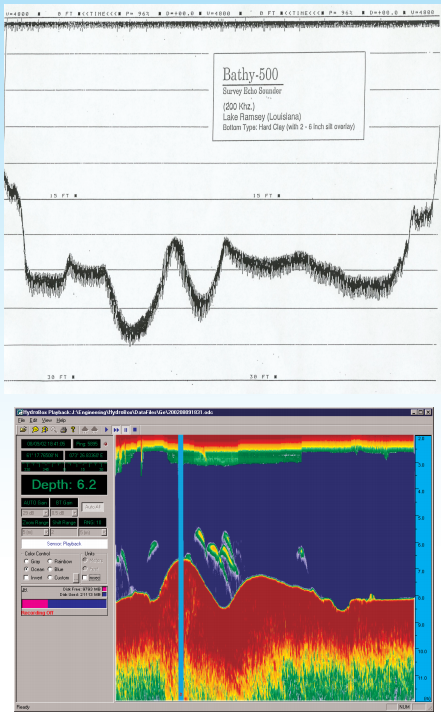
Task: Click the Zoom Range button
Action: (x=35, y=522)
